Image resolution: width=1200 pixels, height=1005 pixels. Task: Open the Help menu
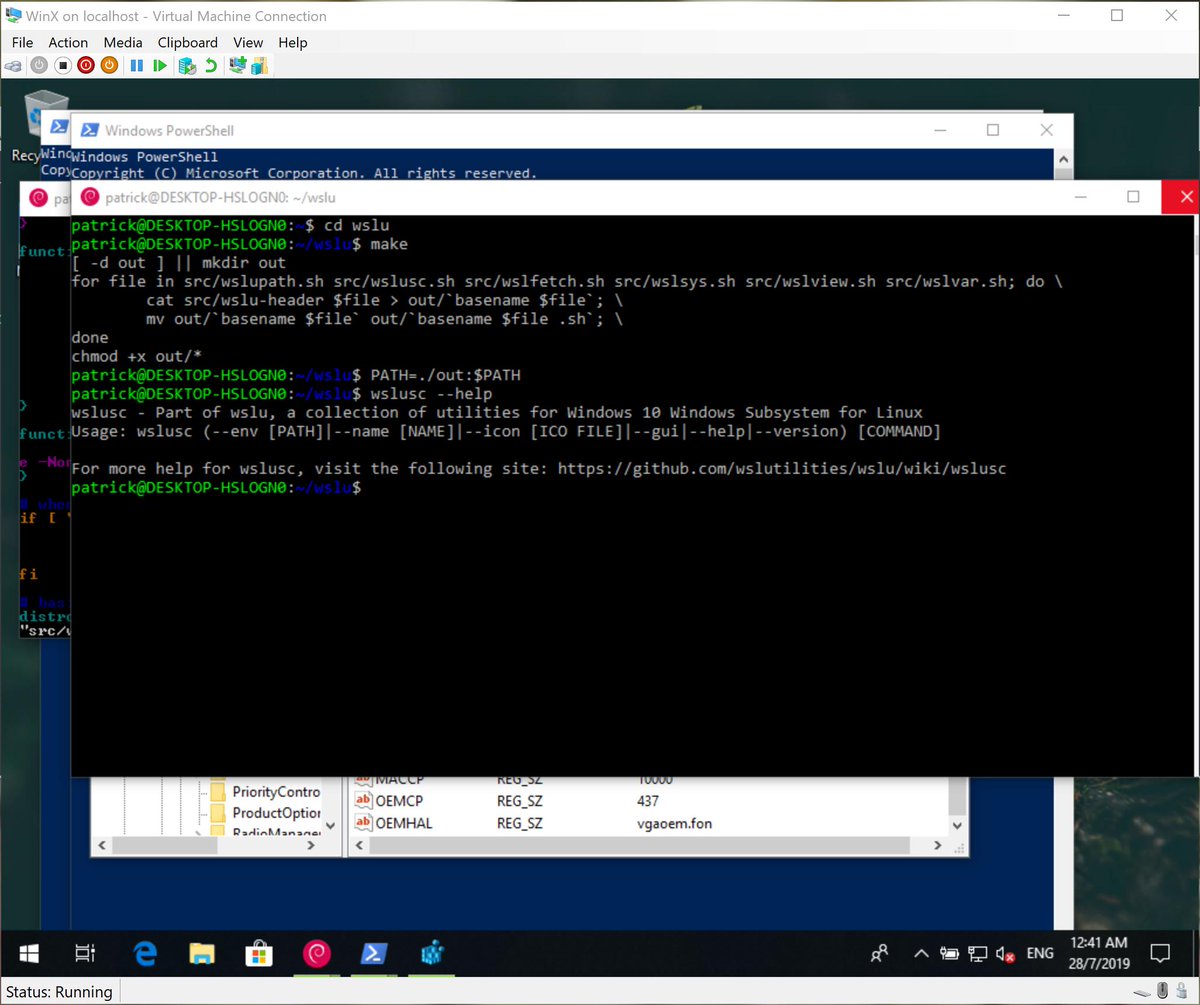pos(293,42)
